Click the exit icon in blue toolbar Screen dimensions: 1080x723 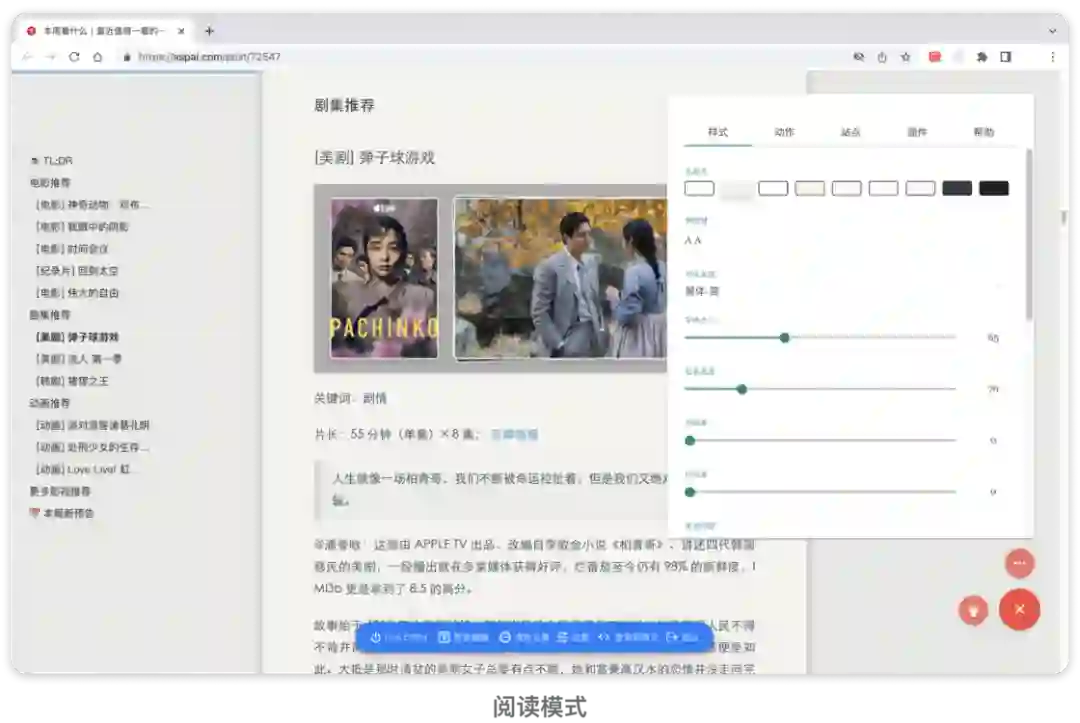[x=672, y=638]
